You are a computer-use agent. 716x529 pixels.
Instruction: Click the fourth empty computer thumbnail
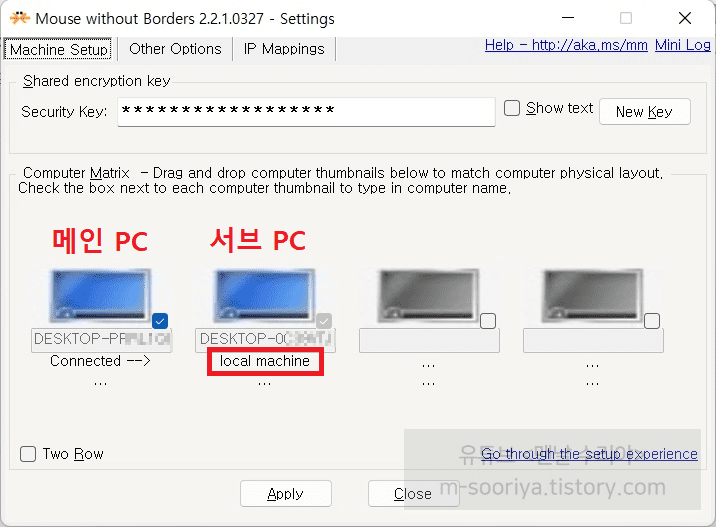pos(592,297)
